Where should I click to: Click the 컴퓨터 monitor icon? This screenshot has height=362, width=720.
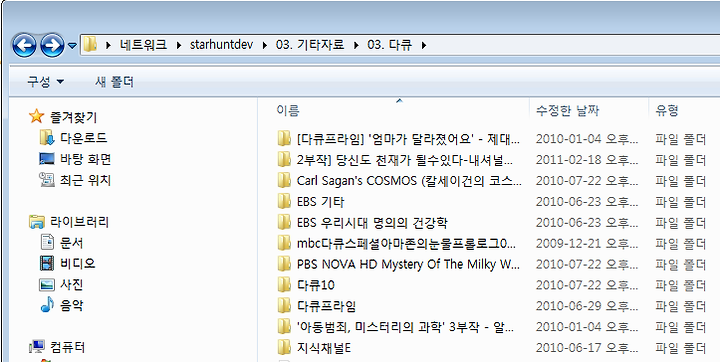[x=37, y=346]
